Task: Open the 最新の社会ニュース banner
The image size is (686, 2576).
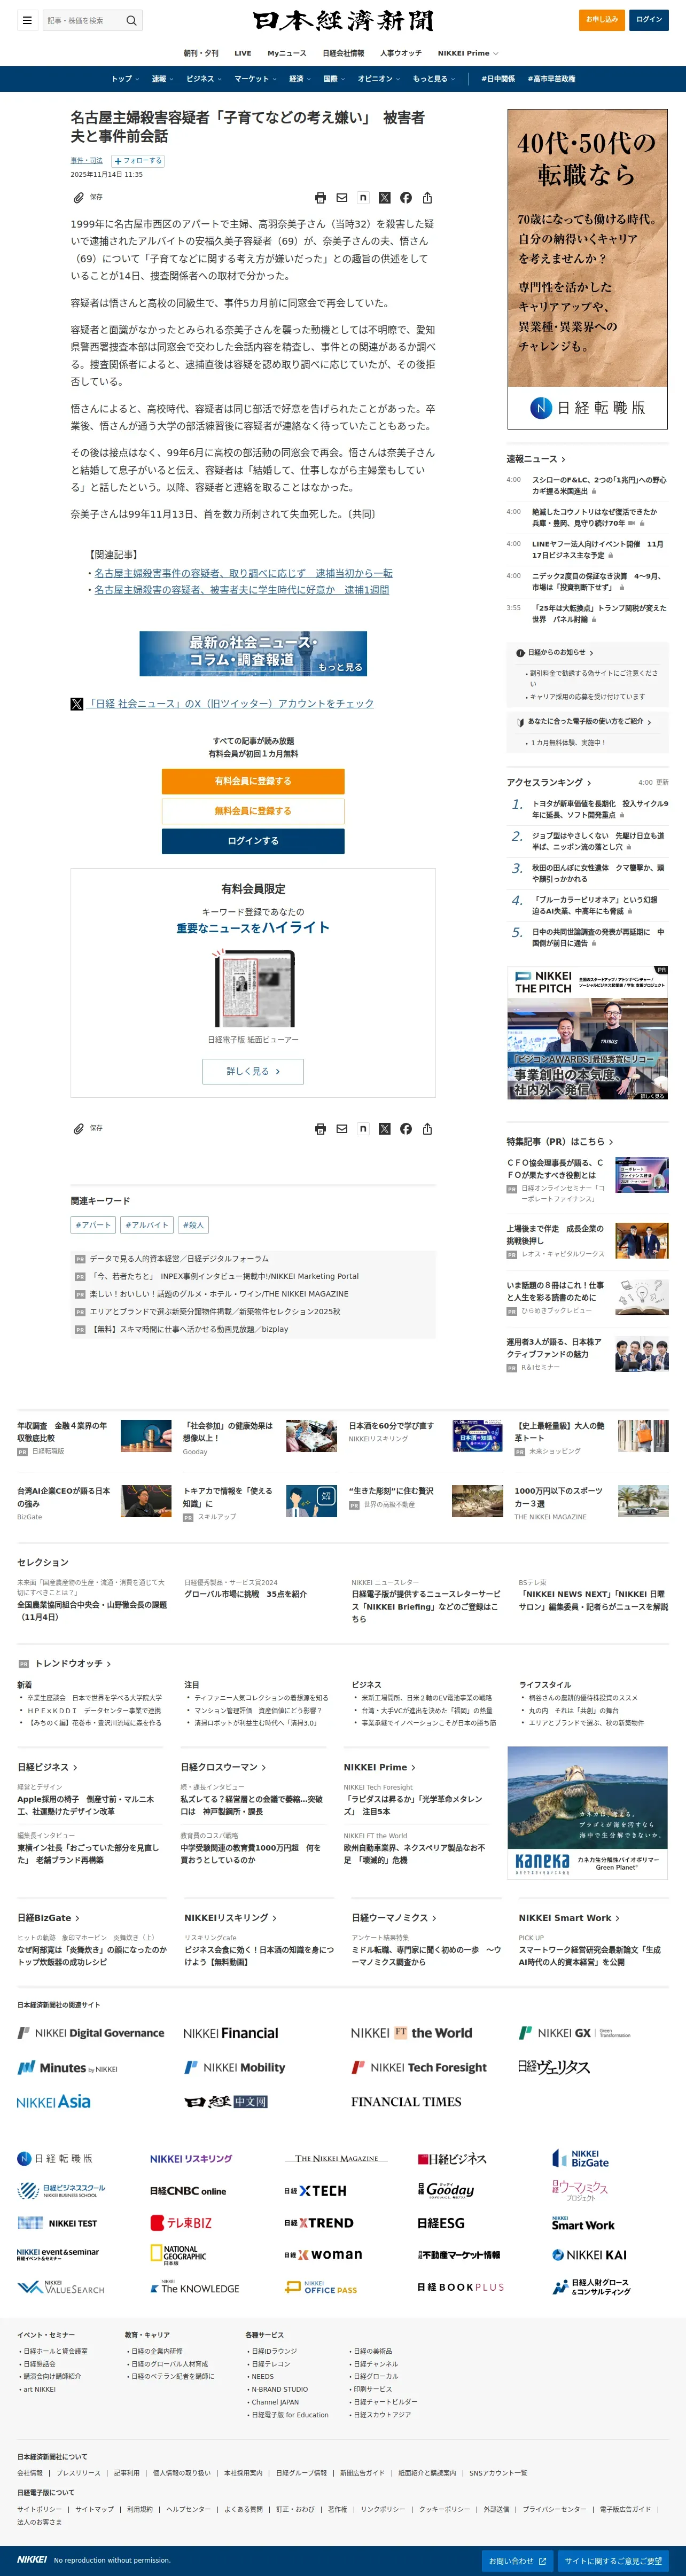Action: tap(253, 653)
